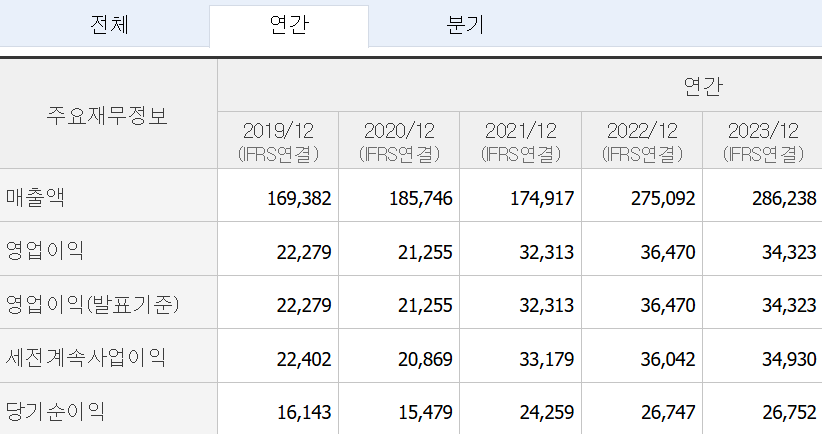Image resolution: width=822 pixels, height=434 pixels.
Task: Select 당기순이익 value 26,747
Action: point(668,413)
